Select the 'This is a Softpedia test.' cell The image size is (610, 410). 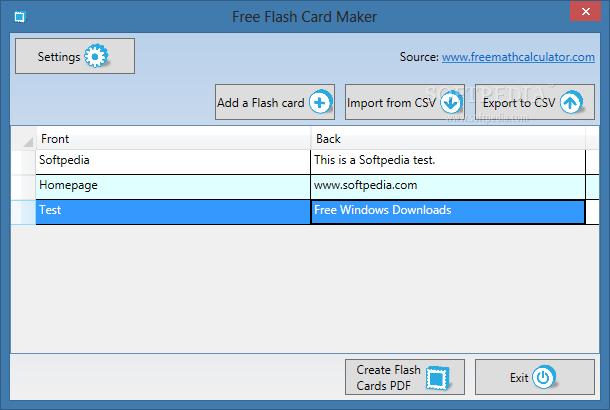click(x=448, y=162)
